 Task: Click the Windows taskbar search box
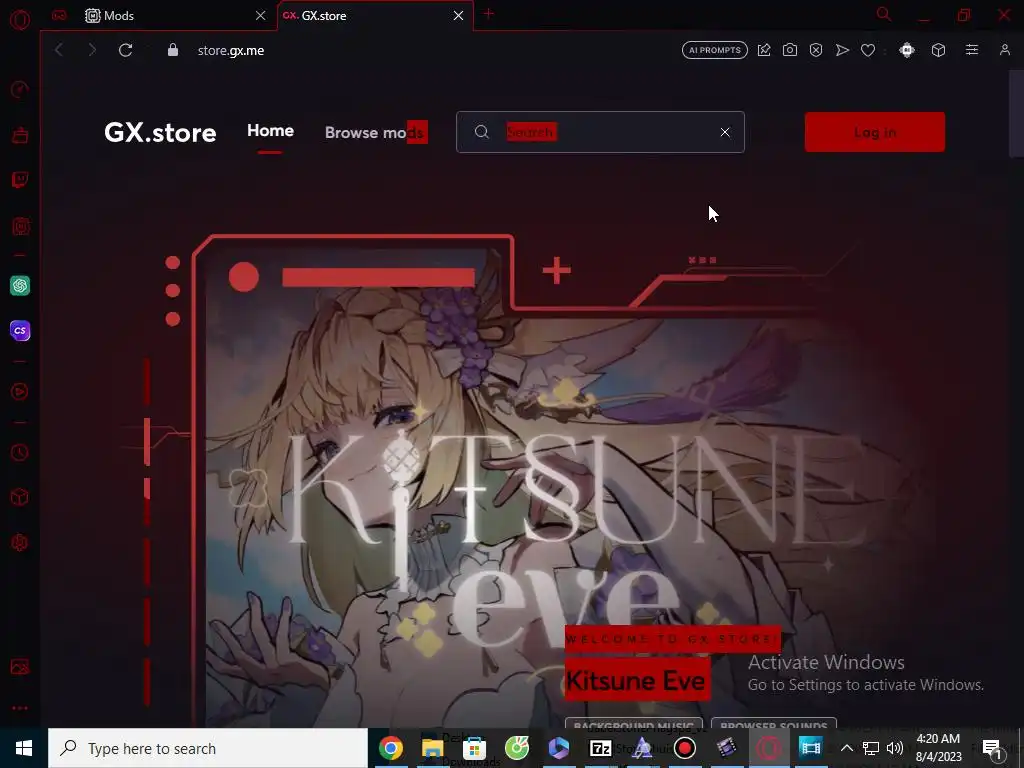(x=208, y=748)
